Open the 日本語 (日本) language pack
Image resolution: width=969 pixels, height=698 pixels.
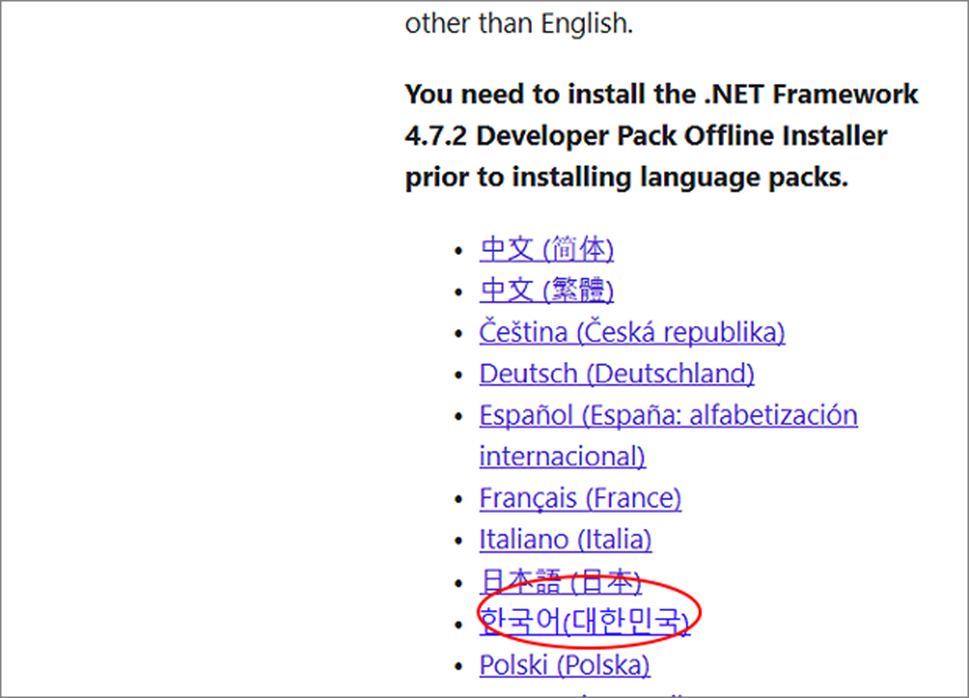(561, 581)
